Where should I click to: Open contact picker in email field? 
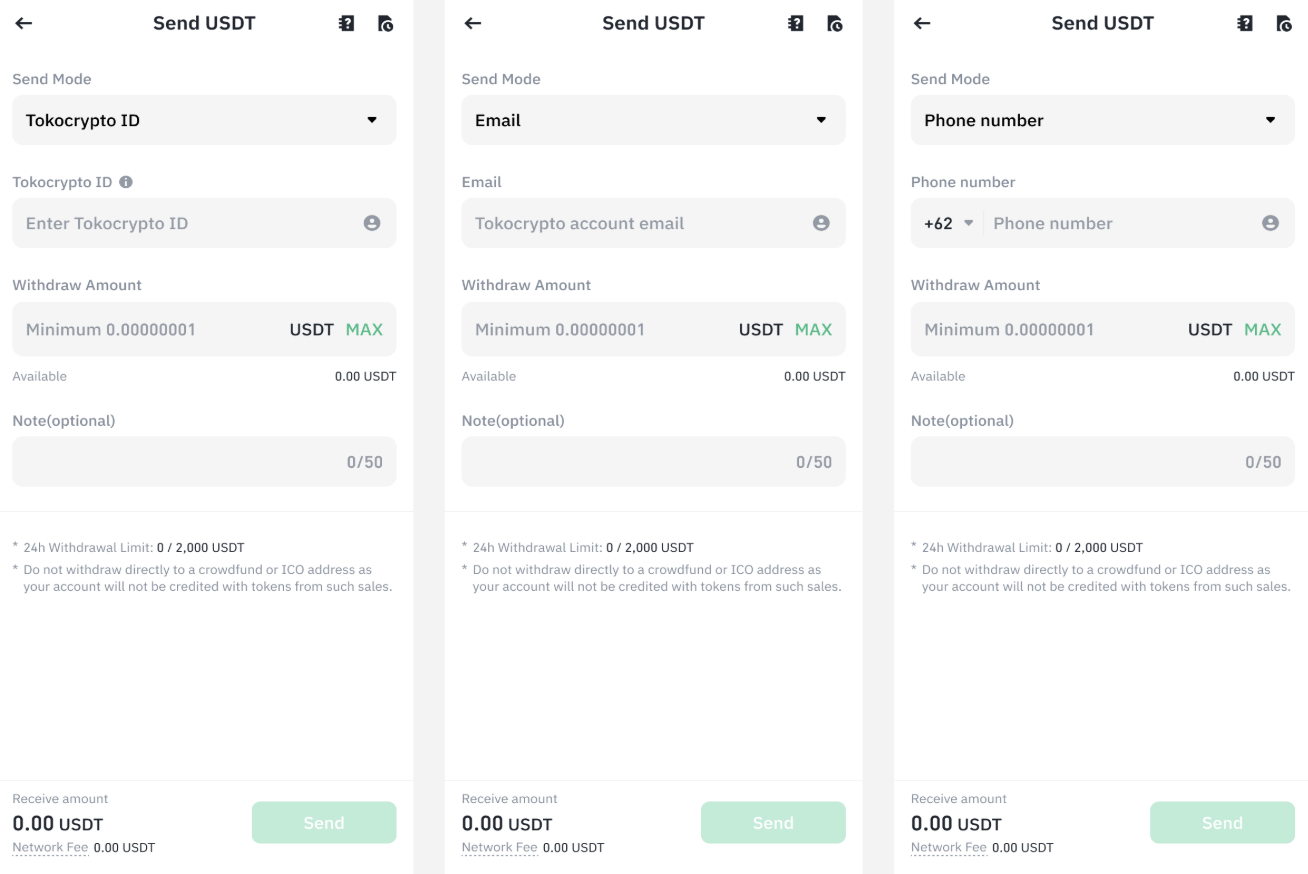821,223
